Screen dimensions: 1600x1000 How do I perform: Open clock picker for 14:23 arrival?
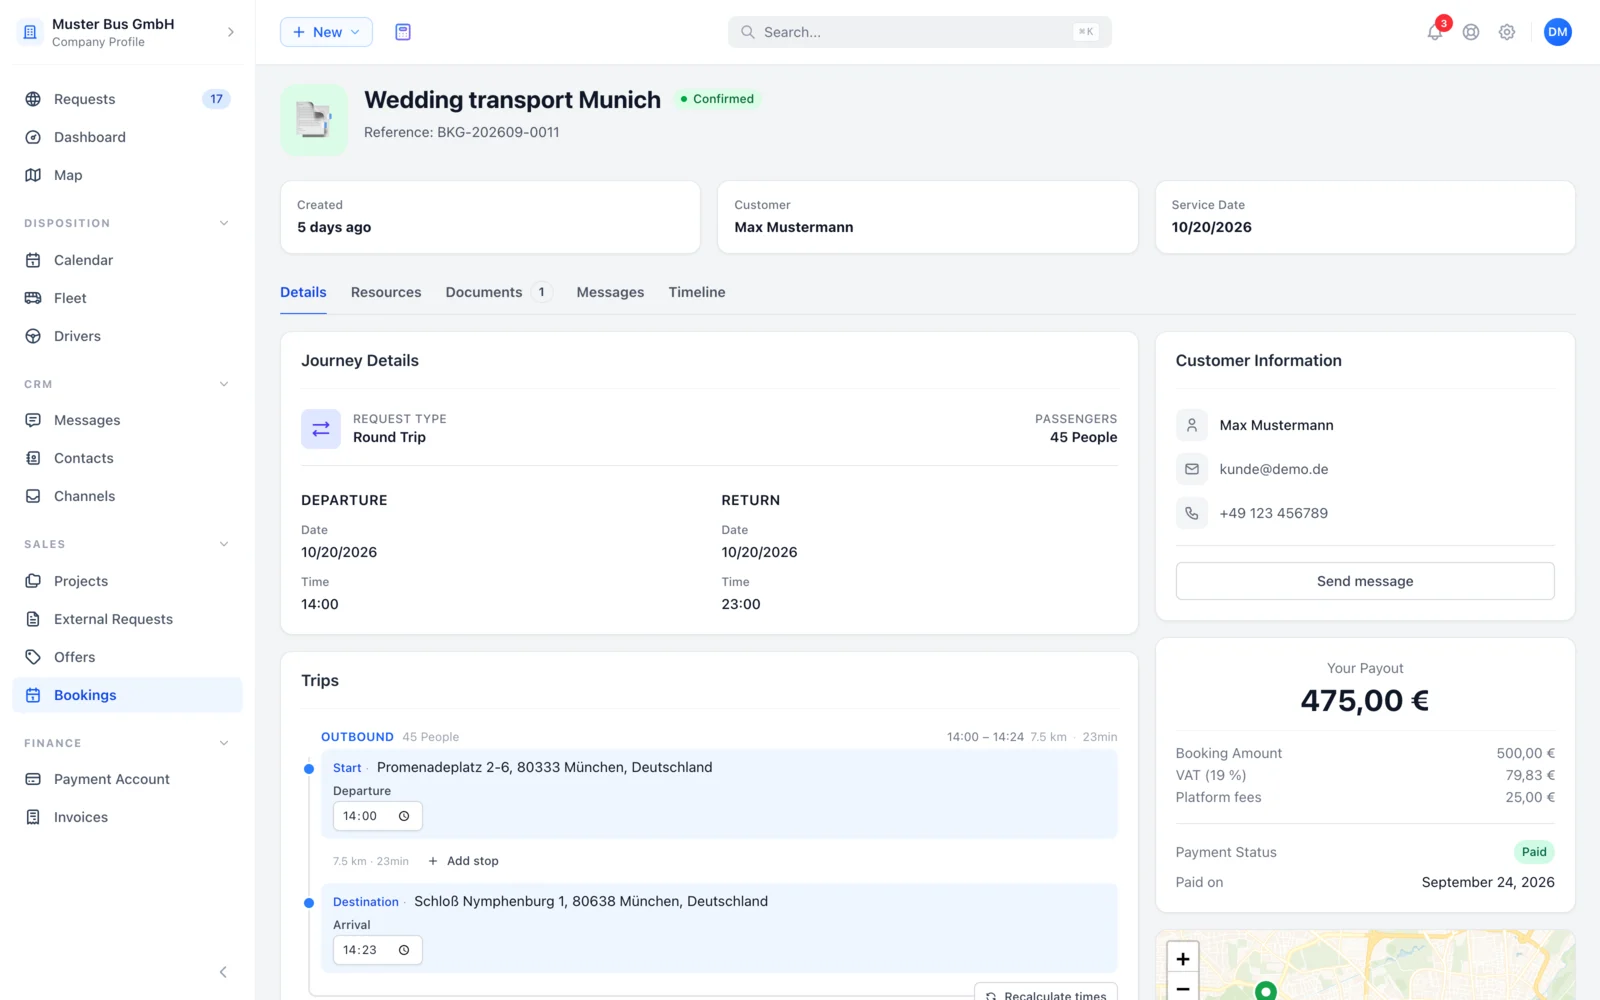[404, 950]
